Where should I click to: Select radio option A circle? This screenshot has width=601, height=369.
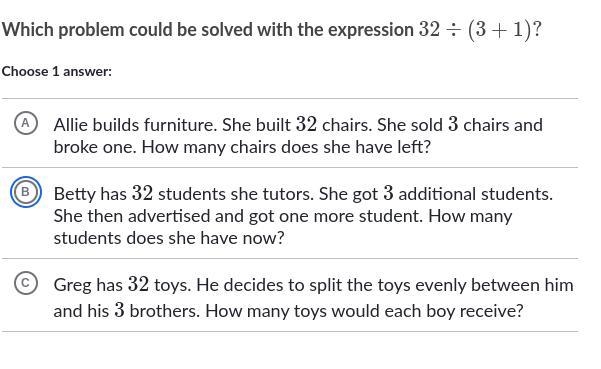[26, 123]
